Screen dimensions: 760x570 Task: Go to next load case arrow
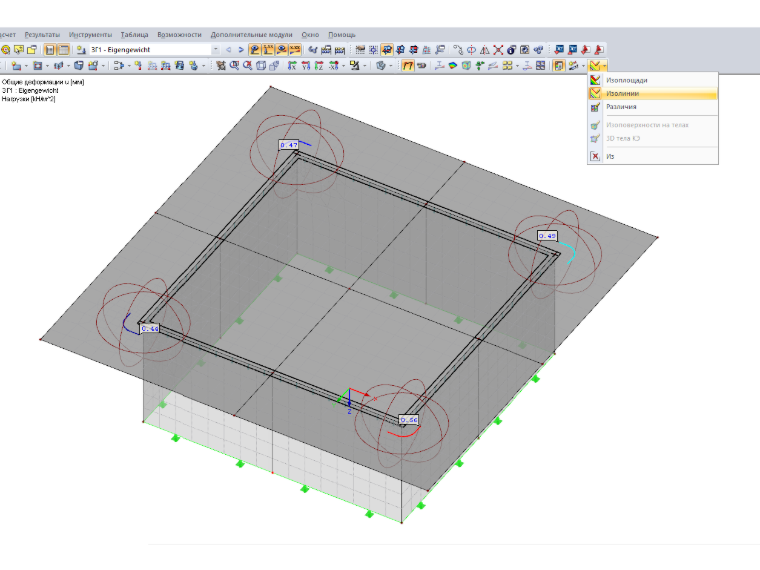tap(241, 49)
